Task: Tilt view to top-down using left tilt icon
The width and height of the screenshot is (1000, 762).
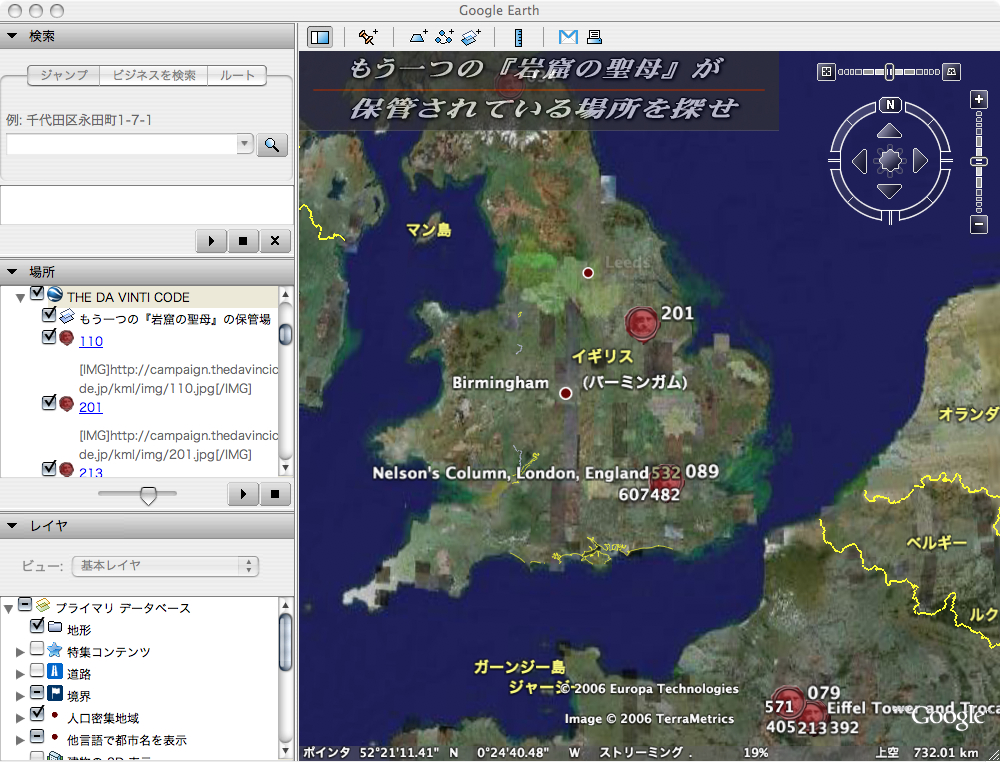Action: [826, 72]
